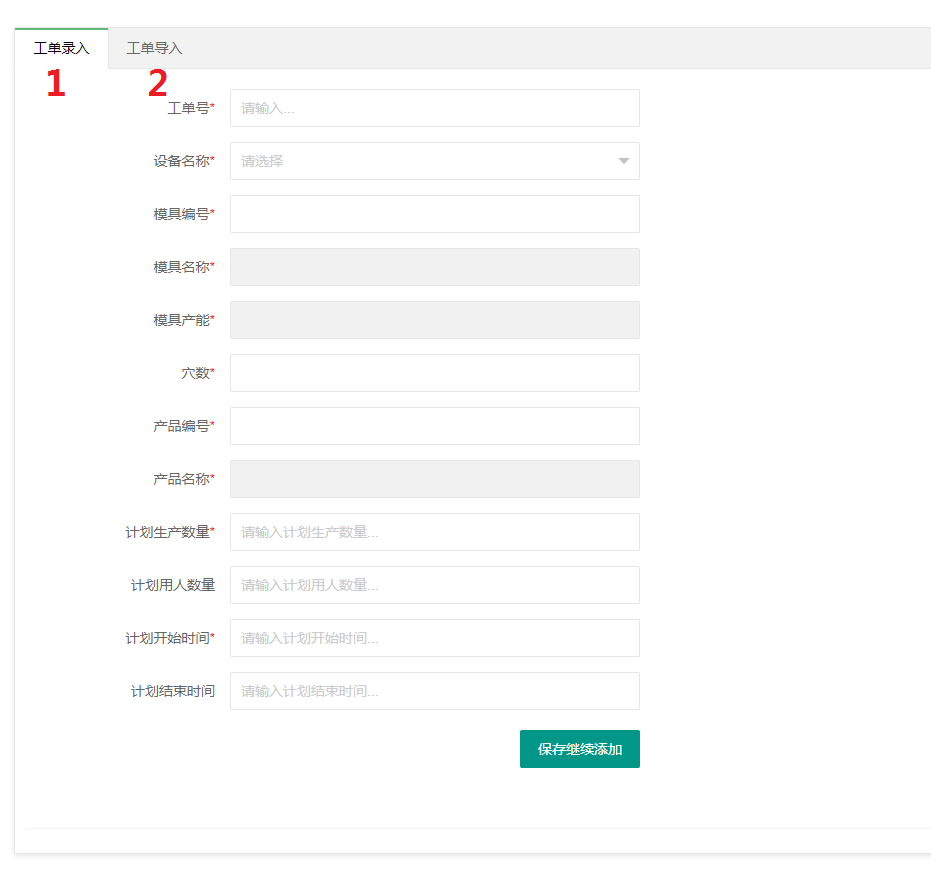
Task: Click the 设备名称 label text
Action: pos(181,161)
